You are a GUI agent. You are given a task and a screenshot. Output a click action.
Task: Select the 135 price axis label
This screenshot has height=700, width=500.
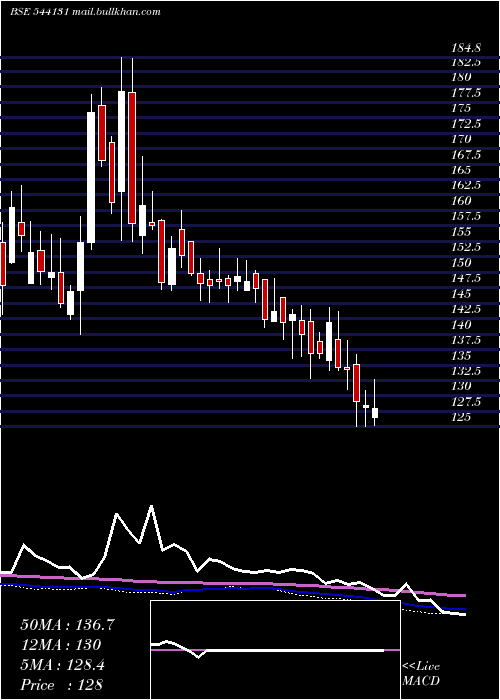[x=461, y=356]
